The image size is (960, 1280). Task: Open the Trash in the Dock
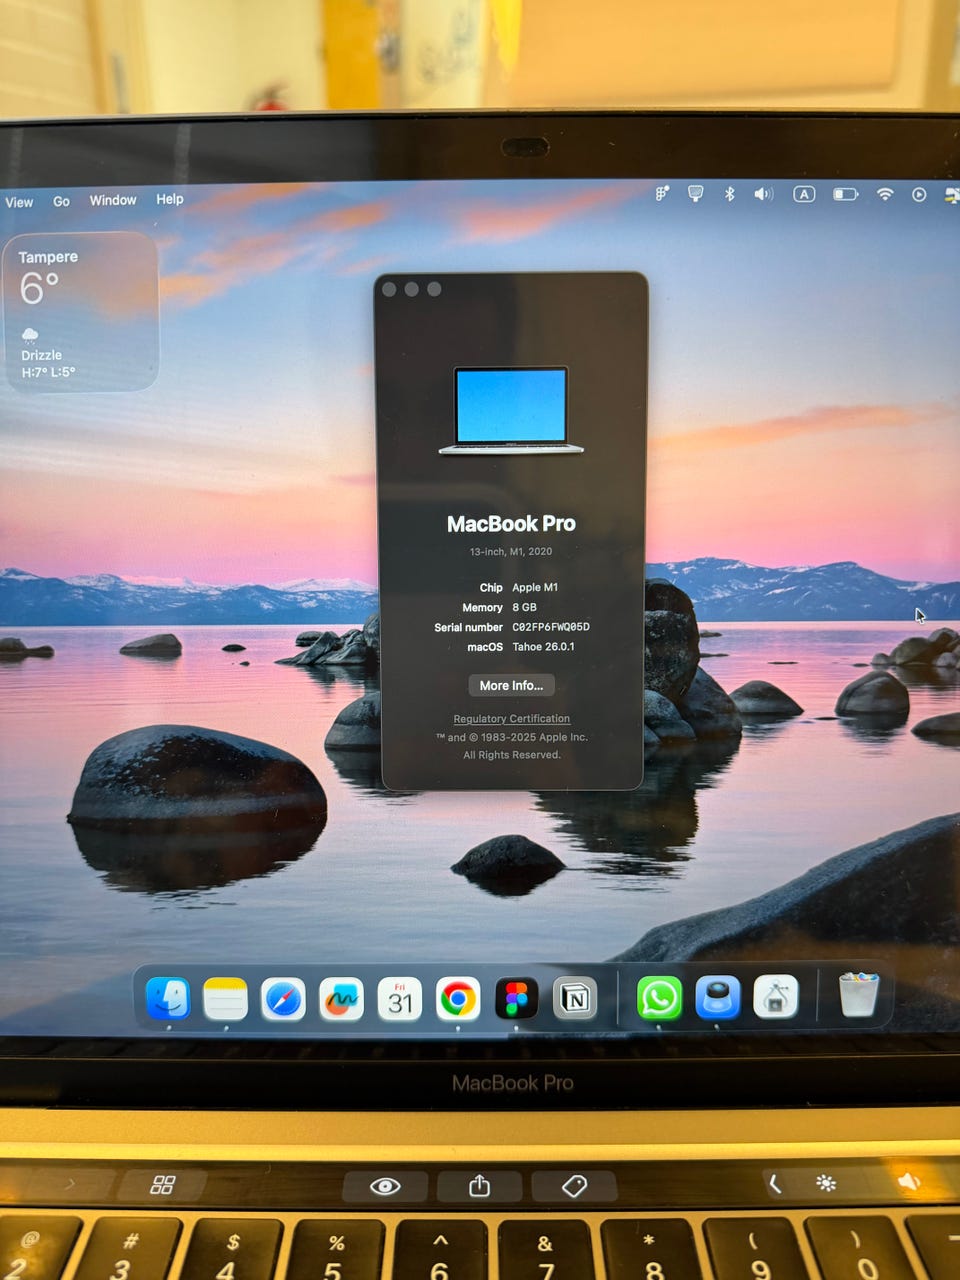858,996
